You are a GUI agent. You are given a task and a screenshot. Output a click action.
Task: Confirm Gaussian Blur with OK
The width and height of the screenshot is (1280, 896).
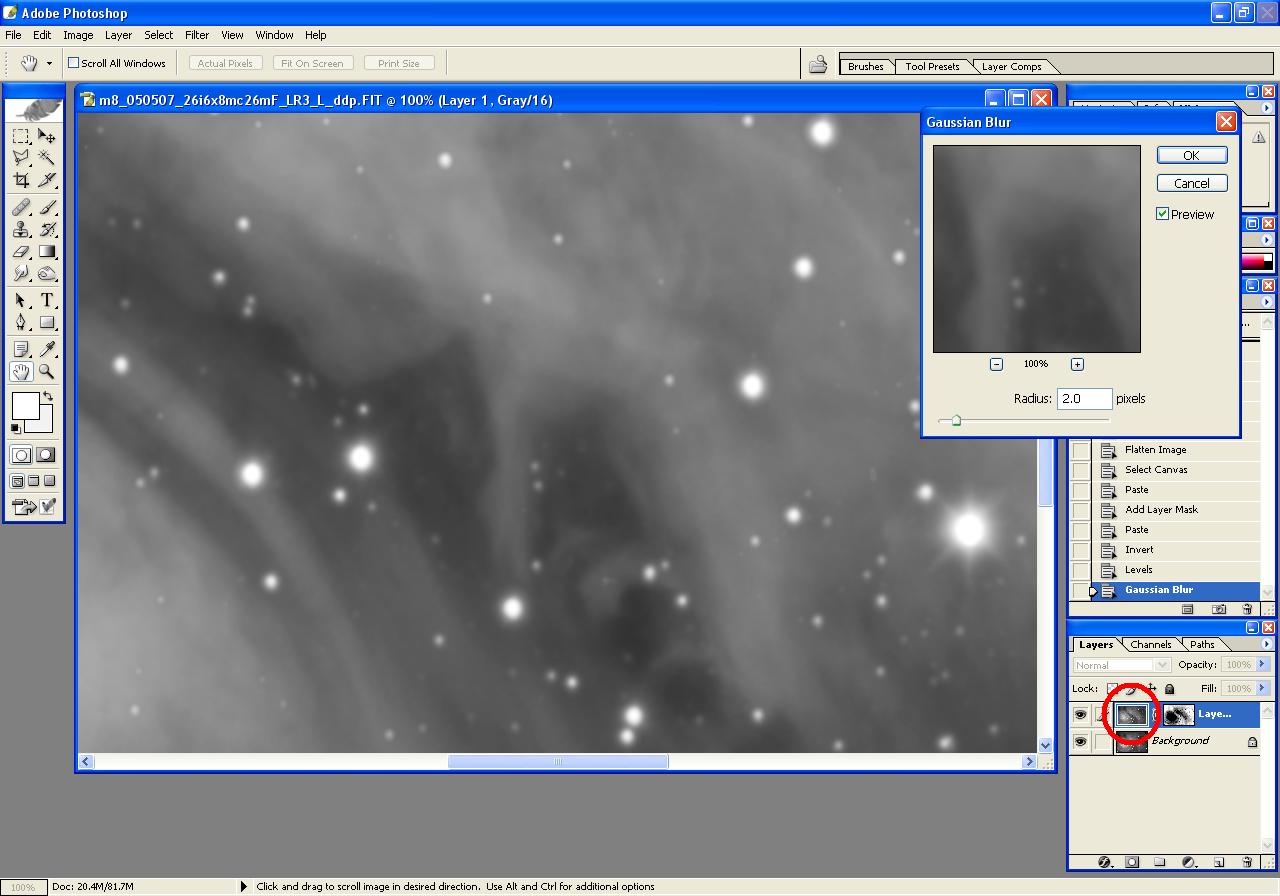tap(1191, 155)
